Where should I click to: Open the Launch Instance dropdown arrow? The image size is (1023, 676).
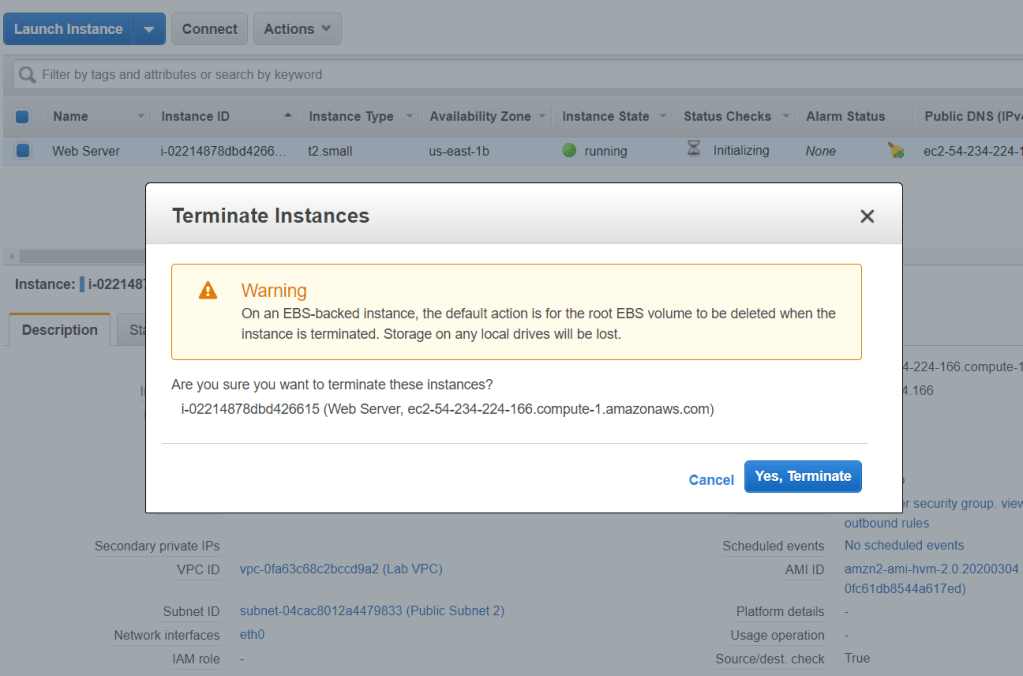[148, 29]
